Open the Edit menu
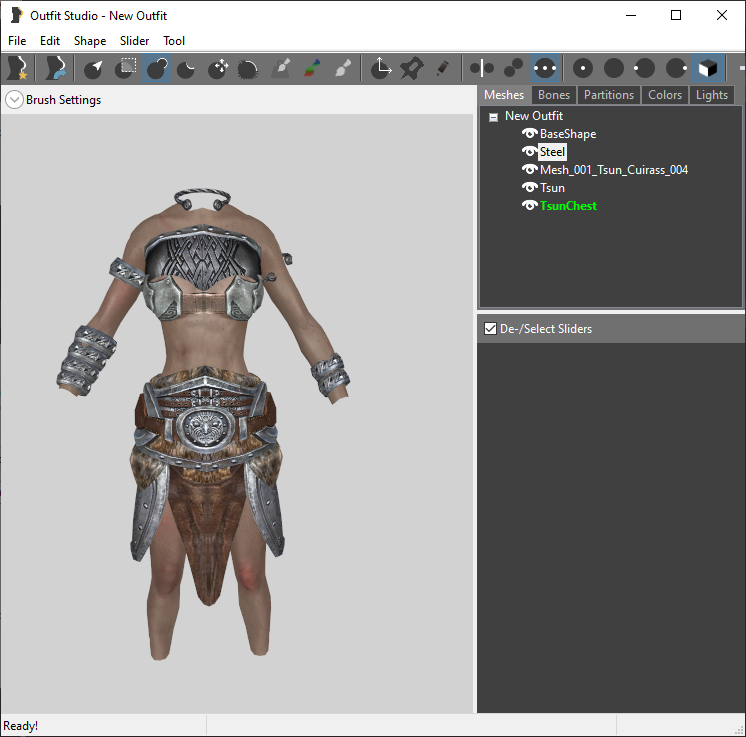Image resolution: width=746 pixels, height=737 pixels. [x=50, y=41]
